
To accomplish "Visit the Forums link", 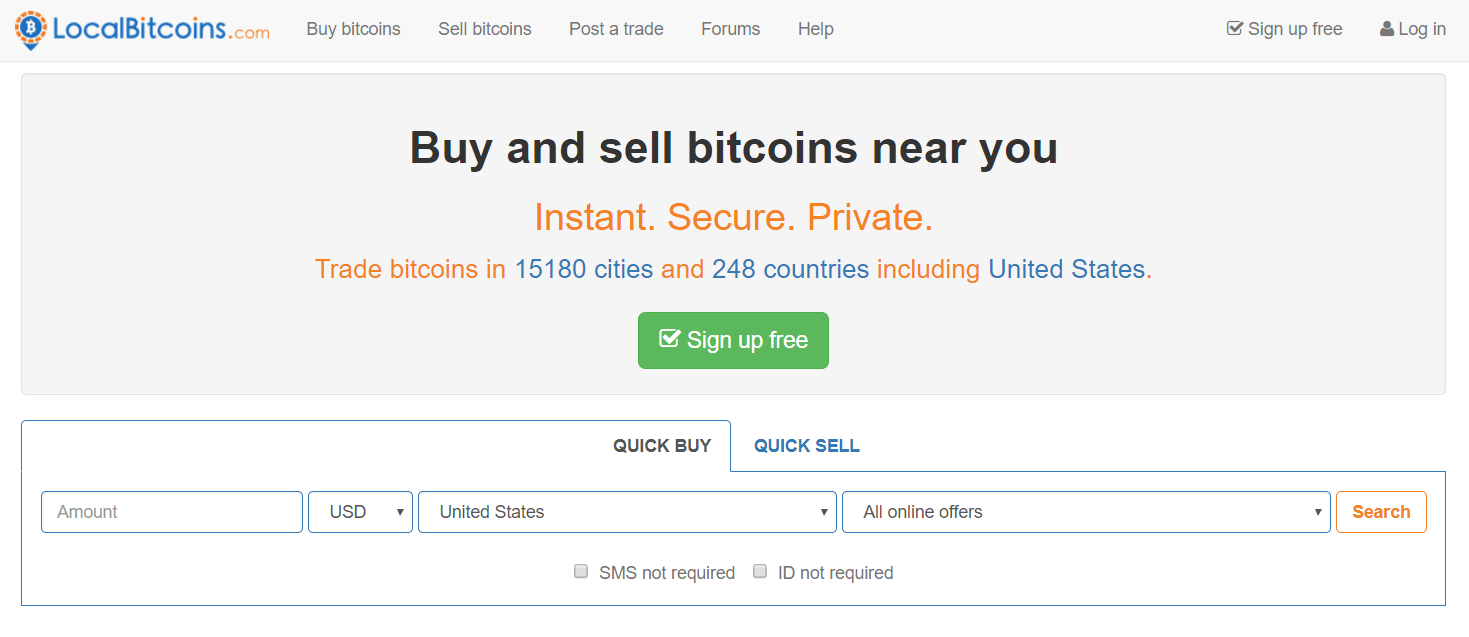I will (731, 29).
